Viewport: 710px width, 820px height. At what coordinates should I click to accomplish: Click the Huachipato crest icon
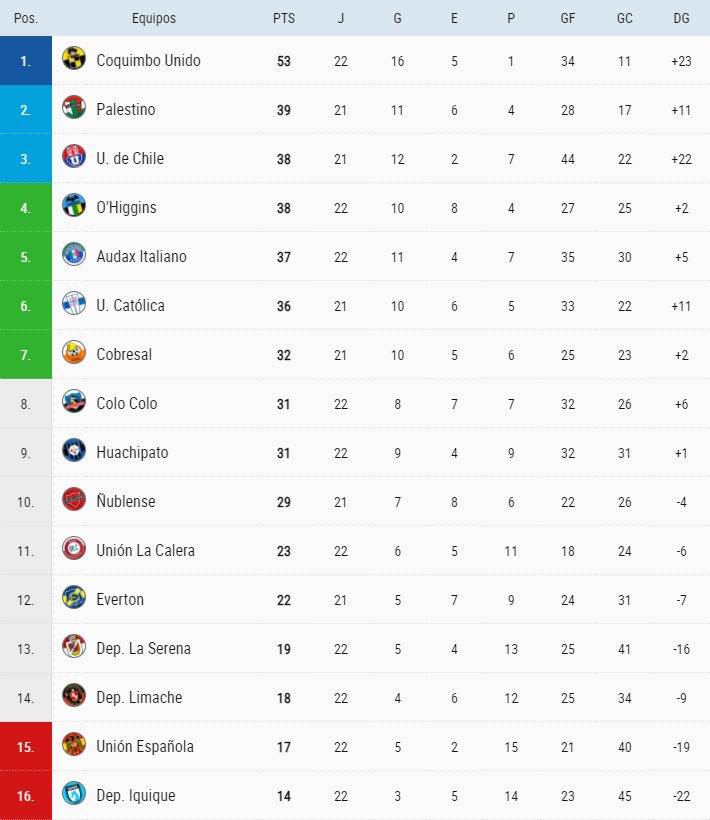point(74,451)
